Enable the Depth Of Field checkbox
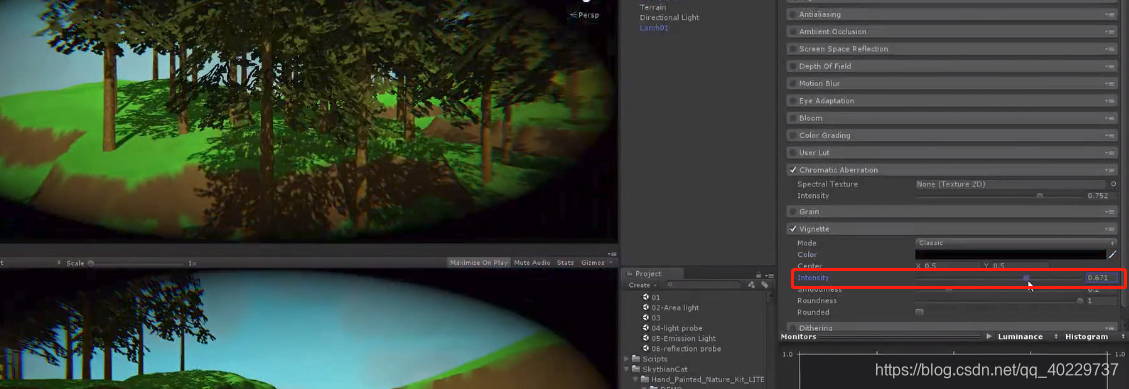Viewport: 1129px width, 389px height. point(793,66)
